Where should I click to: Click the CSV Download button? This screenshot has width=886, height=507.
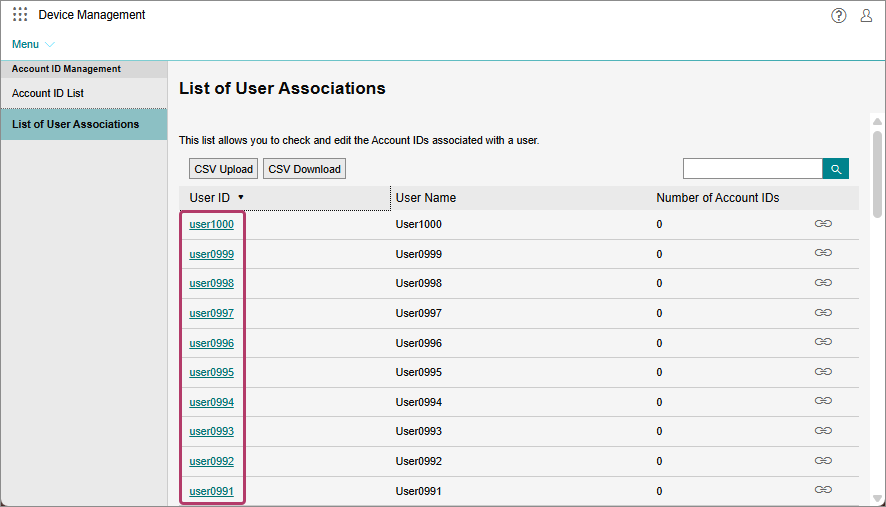(x=304, y=169)
